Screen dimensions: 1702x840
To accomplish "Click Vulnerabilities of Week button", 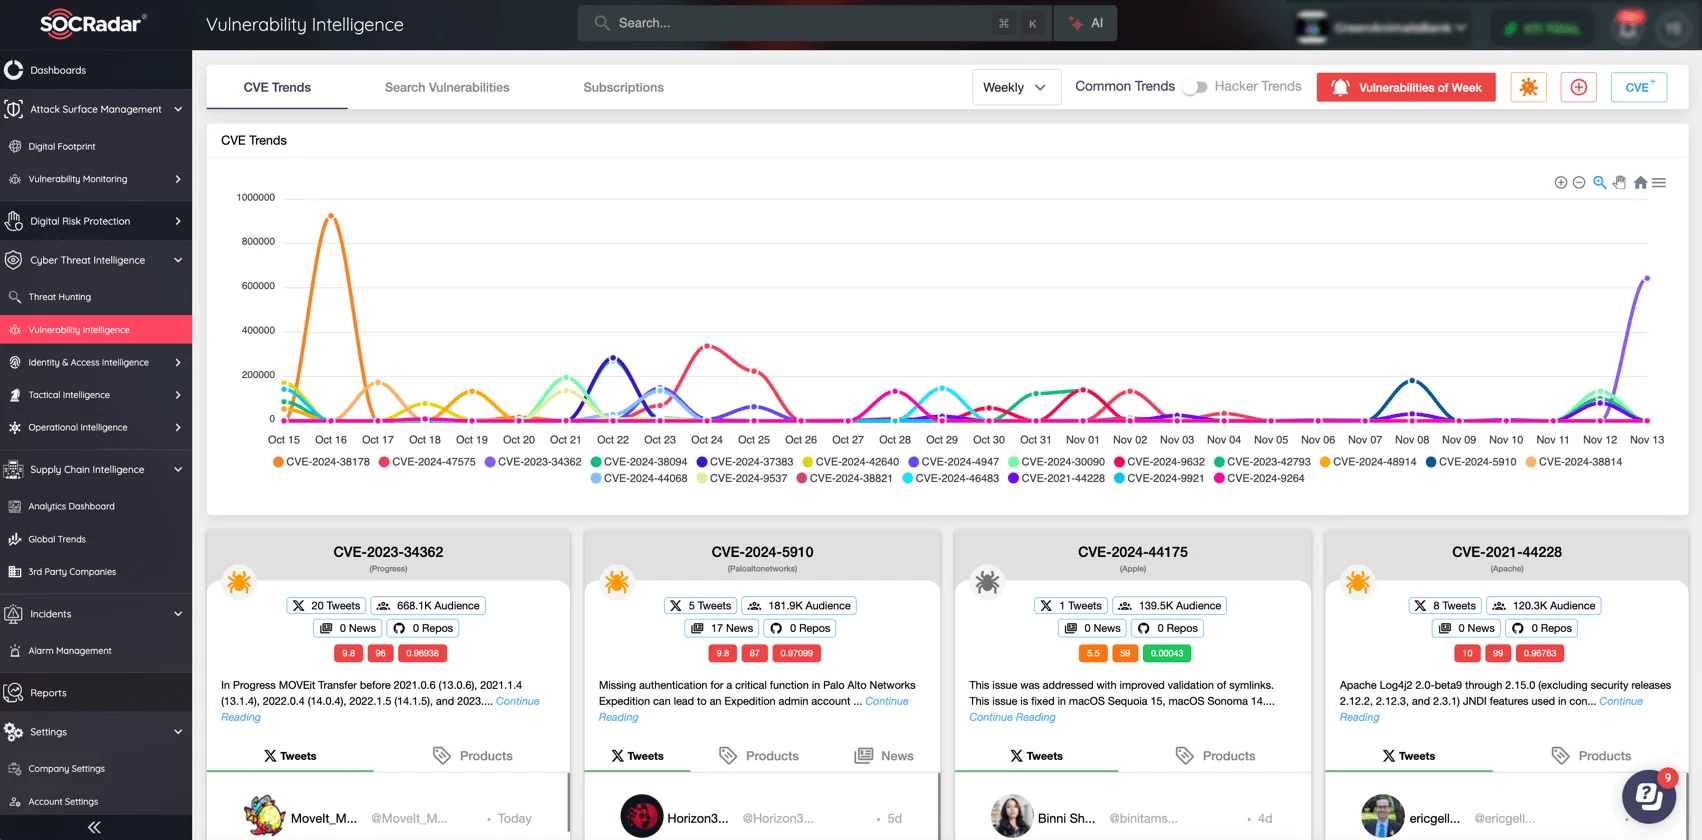I will pos(1406,87).
